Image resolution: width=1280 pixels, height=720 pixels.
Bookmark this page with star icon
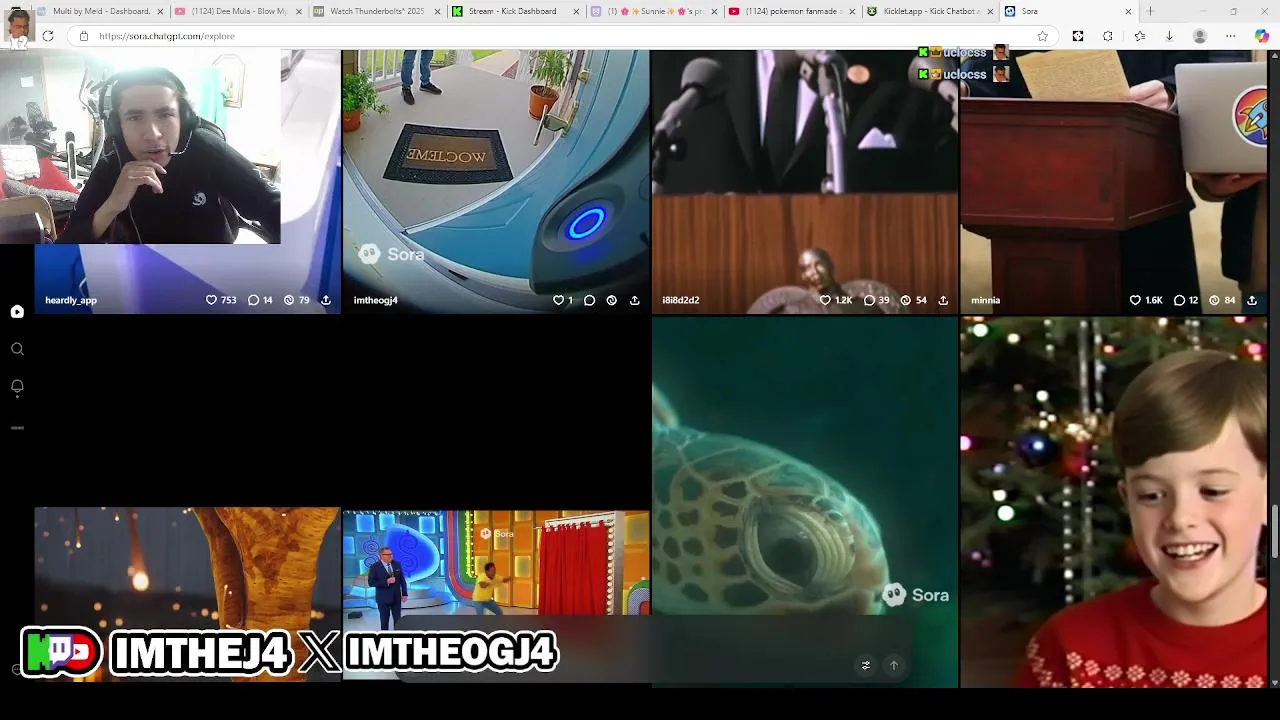[x=1043, y=36]
